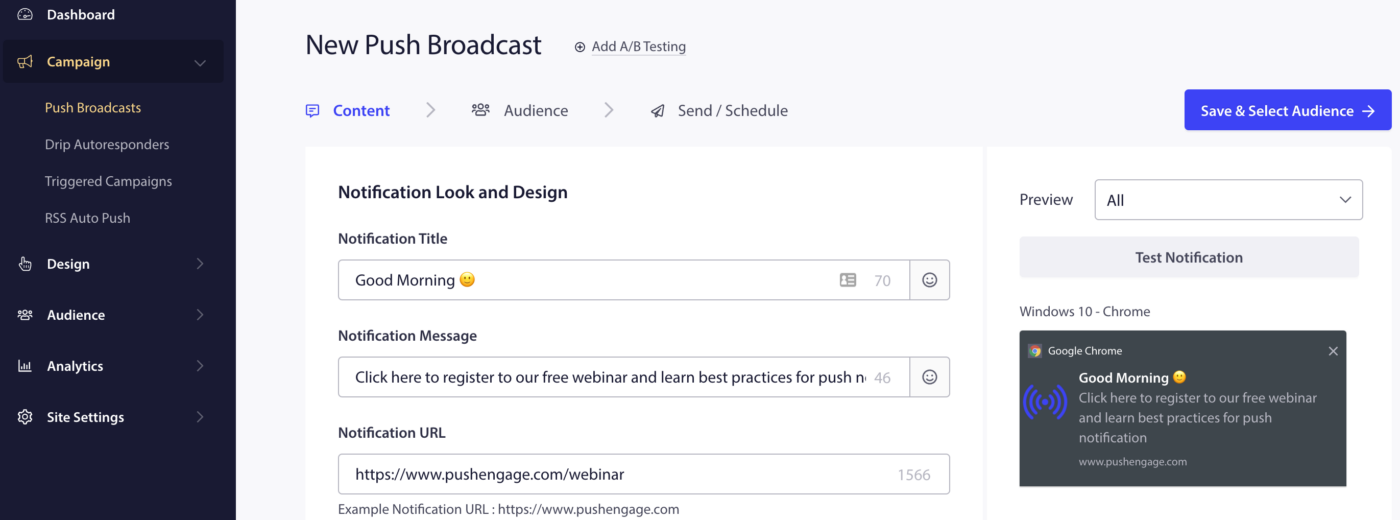The height and width of the screenshot is (520, 1400).
Task: Click Add A/B Testing link
Action: (630, 47)
